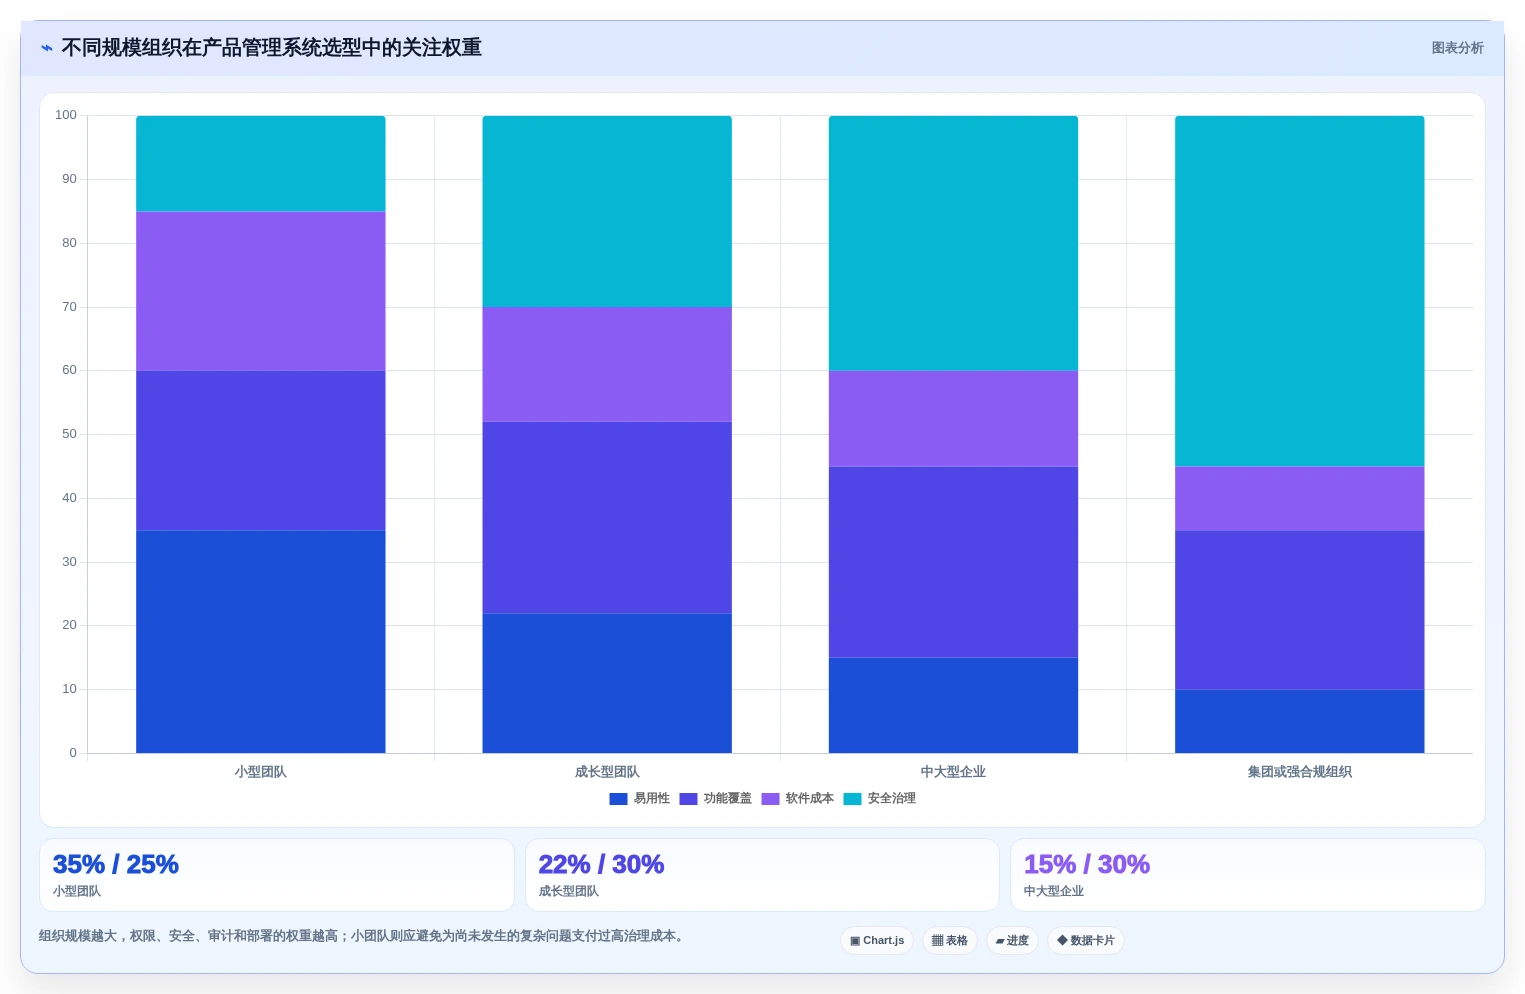Open the 35% / 25% 小型团队 card
This screenshot has width=1525, height=994.
click(x=277, y=875)
